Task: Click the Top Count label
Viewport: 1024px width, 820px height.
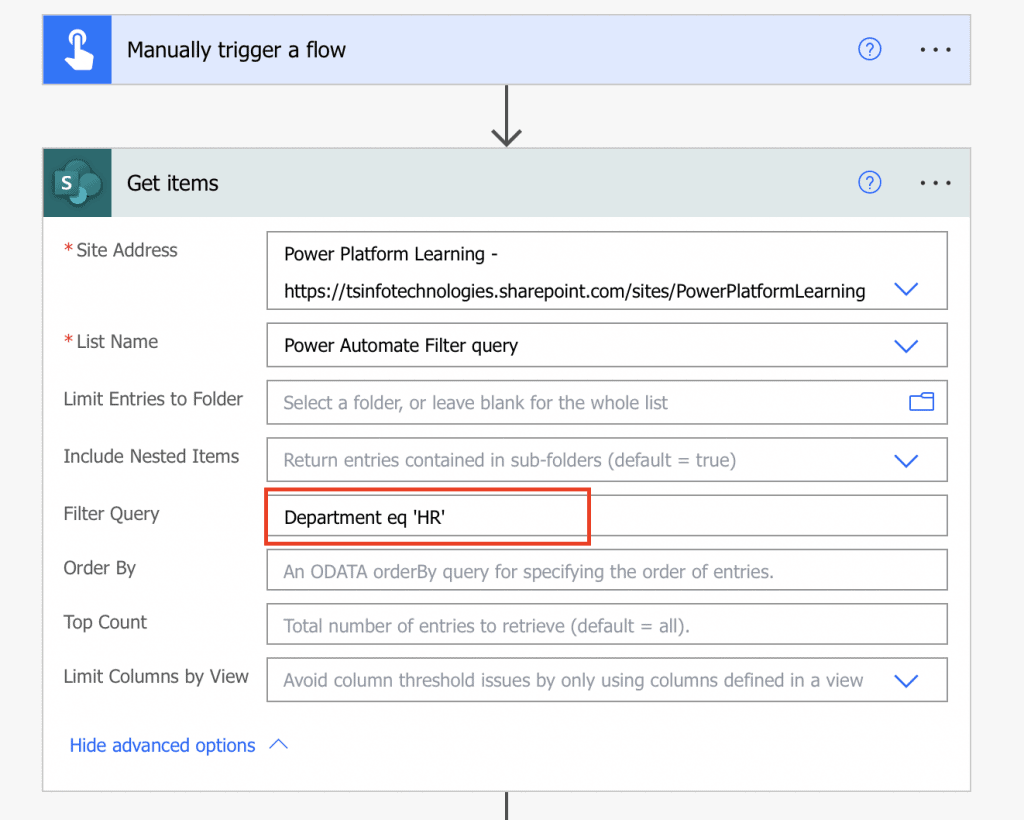Action: (105, 622)
